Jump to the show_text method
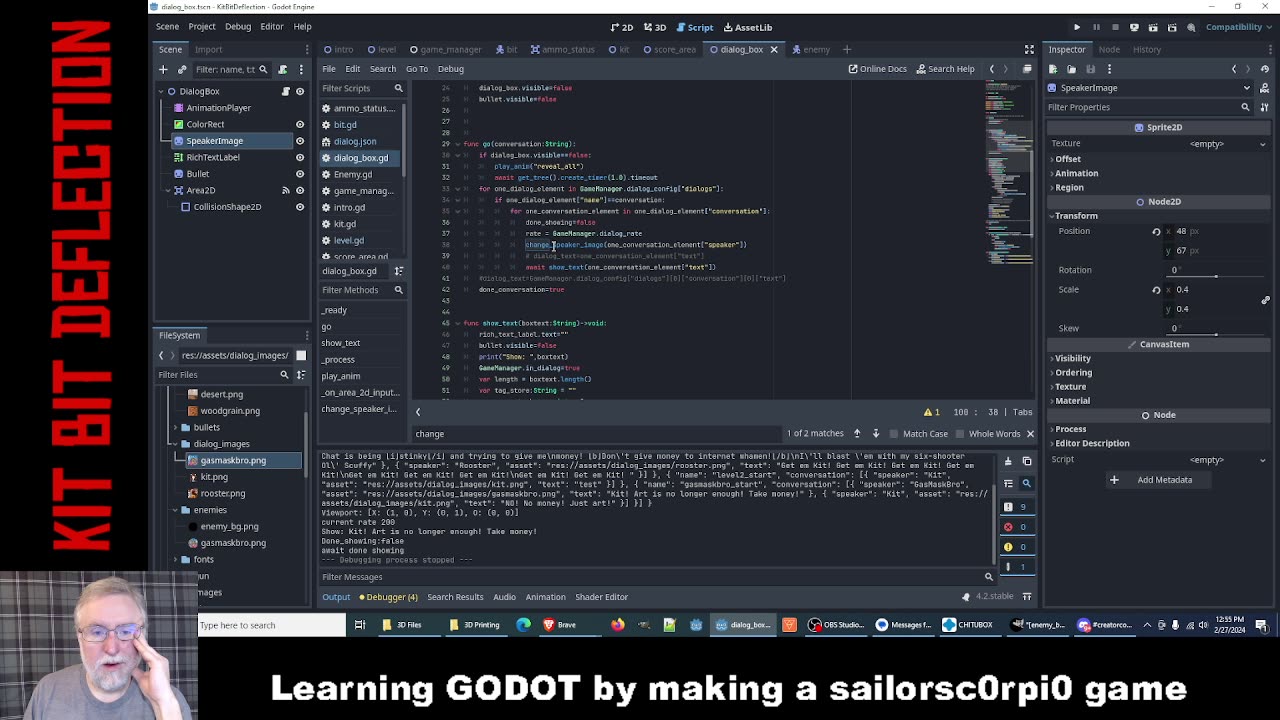 click(340, 343)
